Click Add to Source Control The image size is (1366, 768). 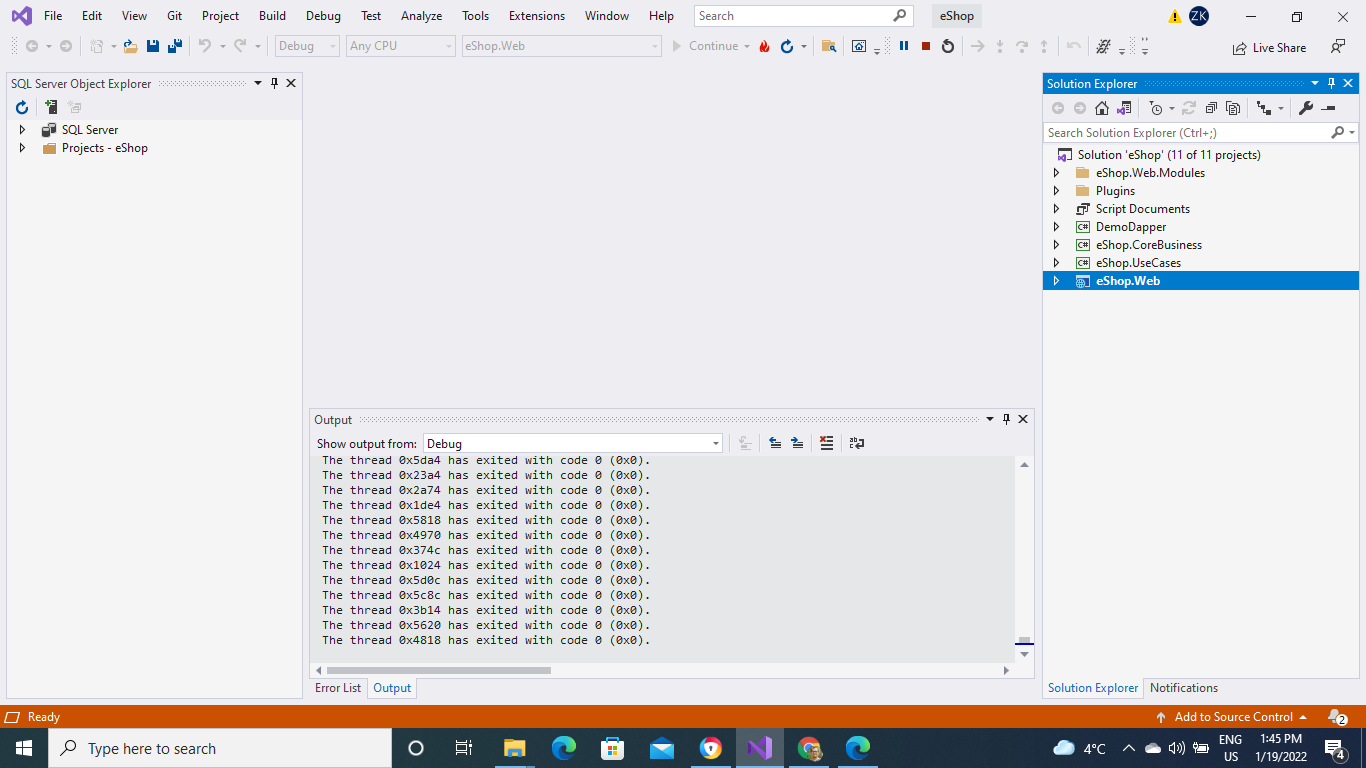tap(1233, 717)
